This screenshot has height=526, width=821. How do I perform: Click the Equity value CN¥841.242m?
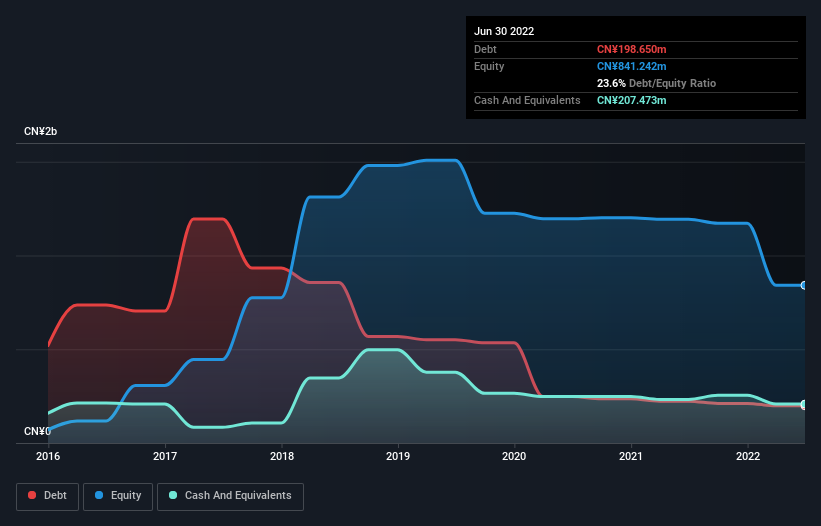[x=631, y=66]
